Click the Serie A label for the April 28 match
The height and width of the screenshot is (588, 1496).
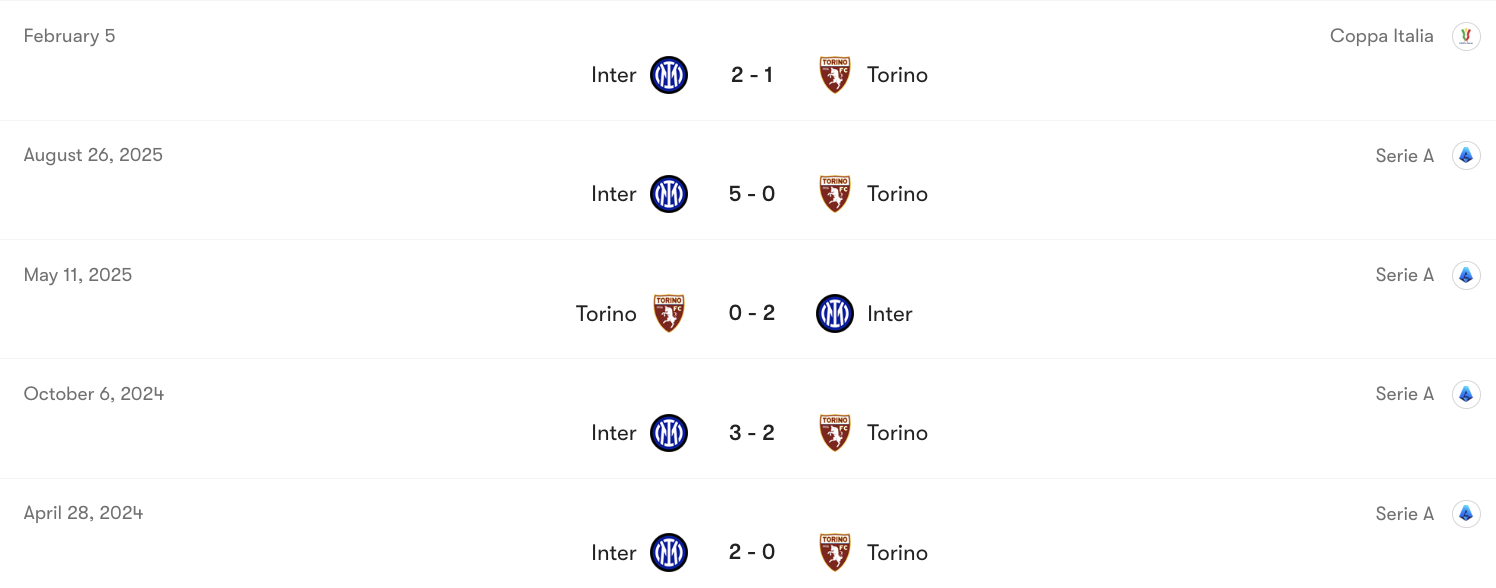point(1404,513)
